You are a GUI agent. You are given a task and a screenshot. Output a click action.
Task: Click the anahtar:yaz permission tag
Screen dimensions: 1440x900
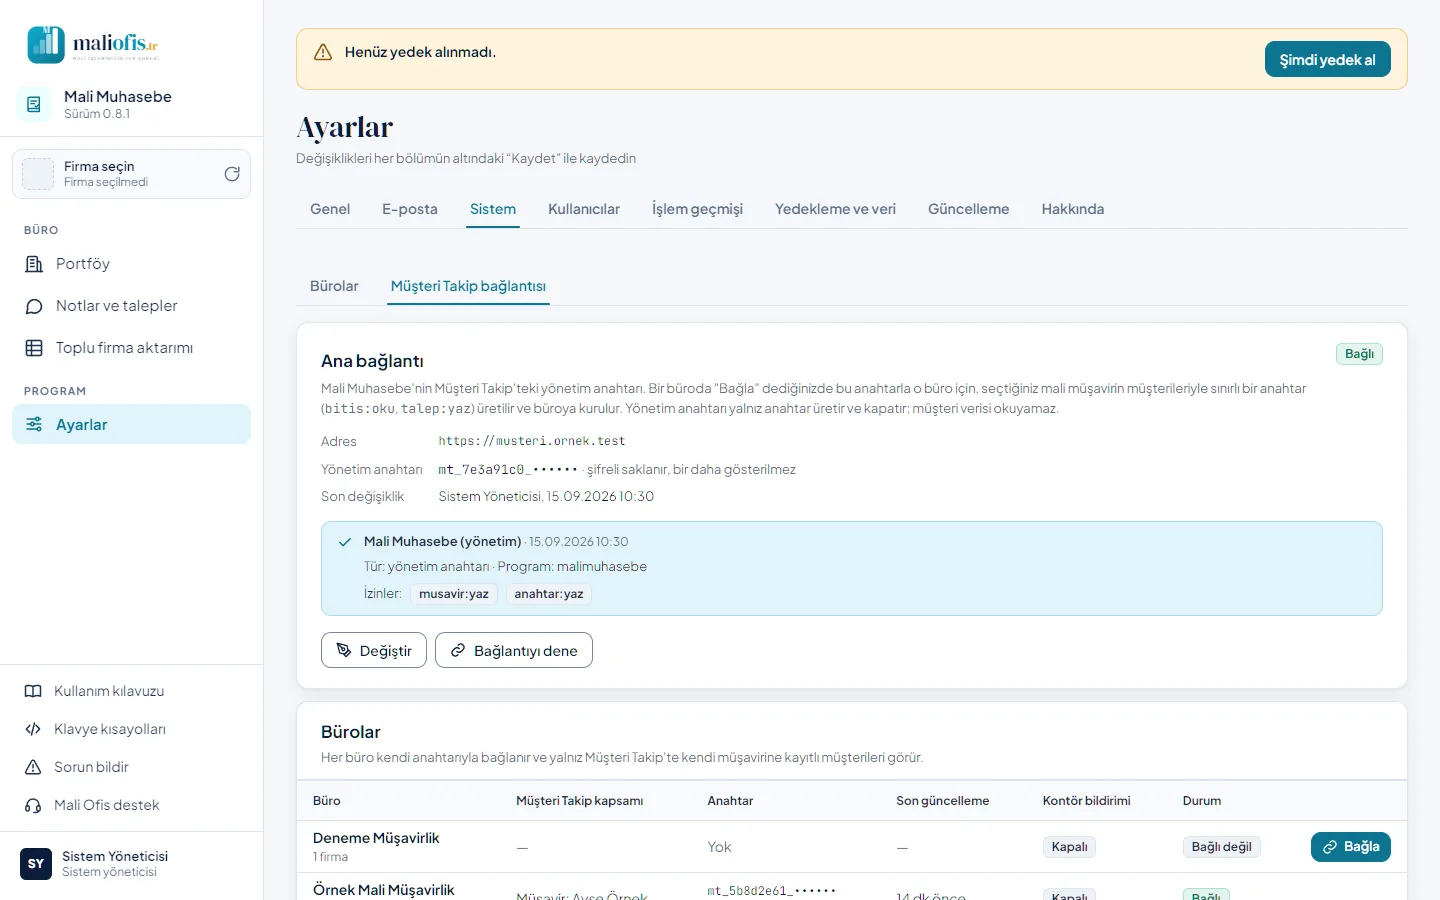549,594
